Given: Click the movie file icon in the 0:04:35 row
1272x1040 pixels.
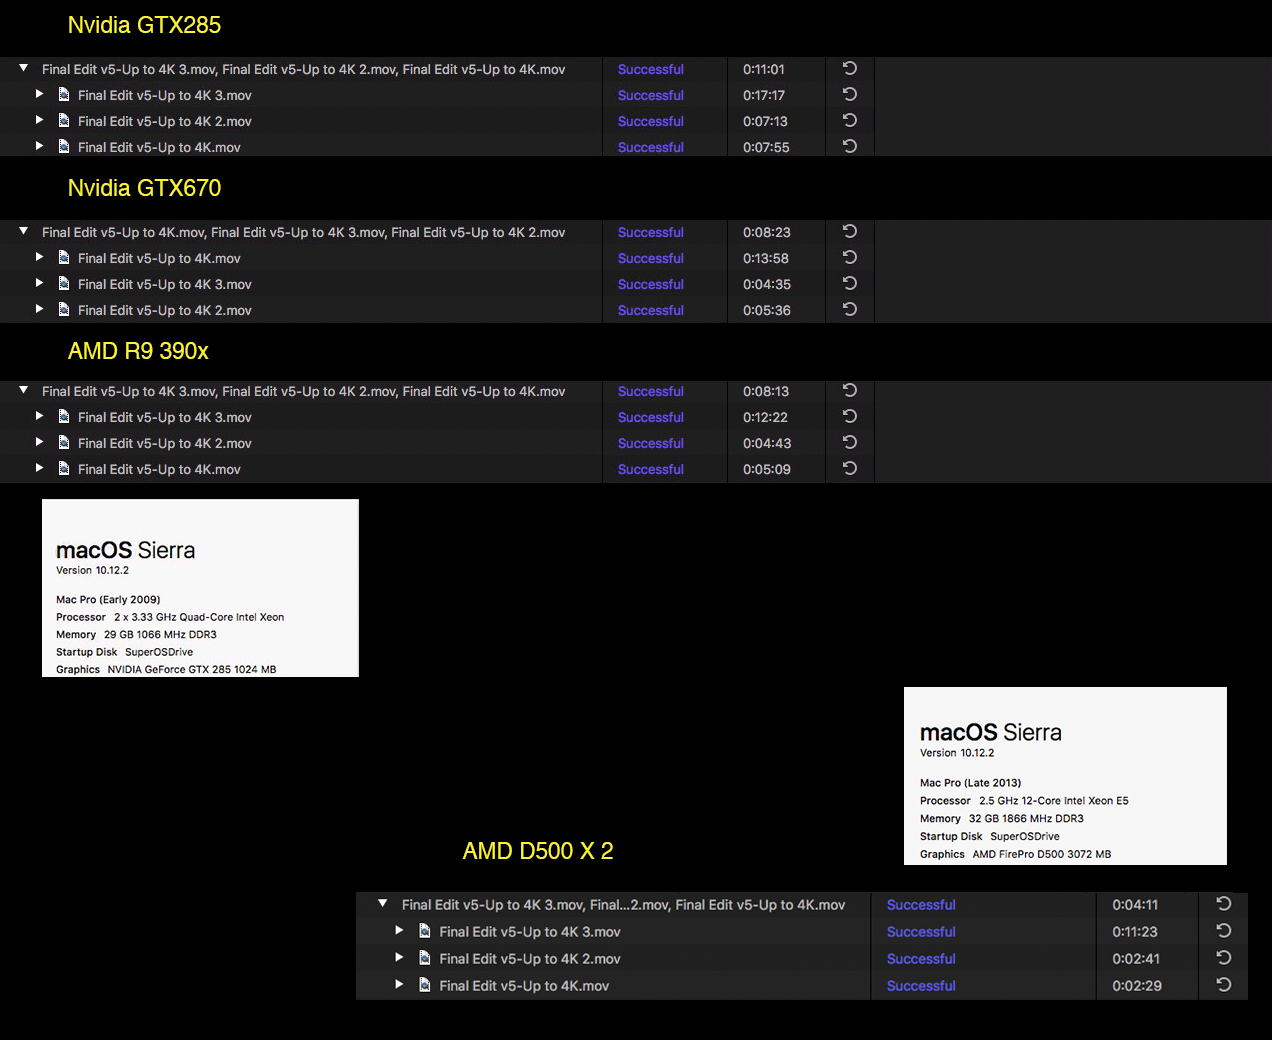Looking at the screenshot, I should [x=64, y=283].
